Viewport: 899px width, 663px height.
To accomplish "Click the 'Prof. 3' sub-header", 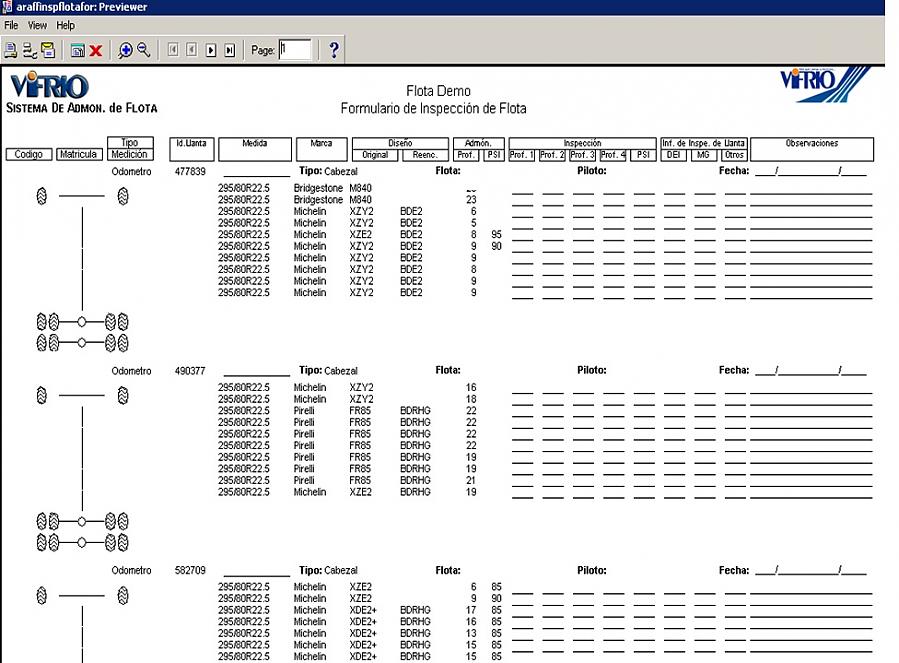I will (583, 155).
